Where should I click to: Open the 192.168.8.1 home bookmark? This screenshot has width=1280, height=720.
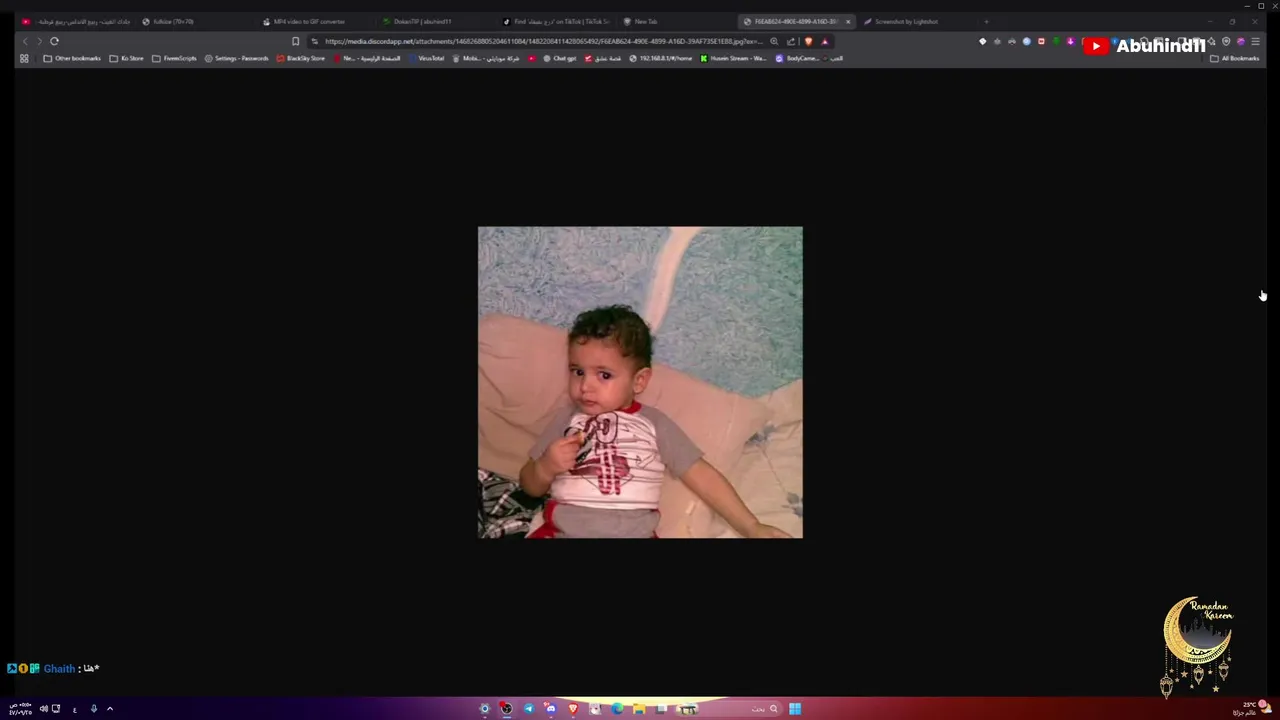(x=661, y=58)
